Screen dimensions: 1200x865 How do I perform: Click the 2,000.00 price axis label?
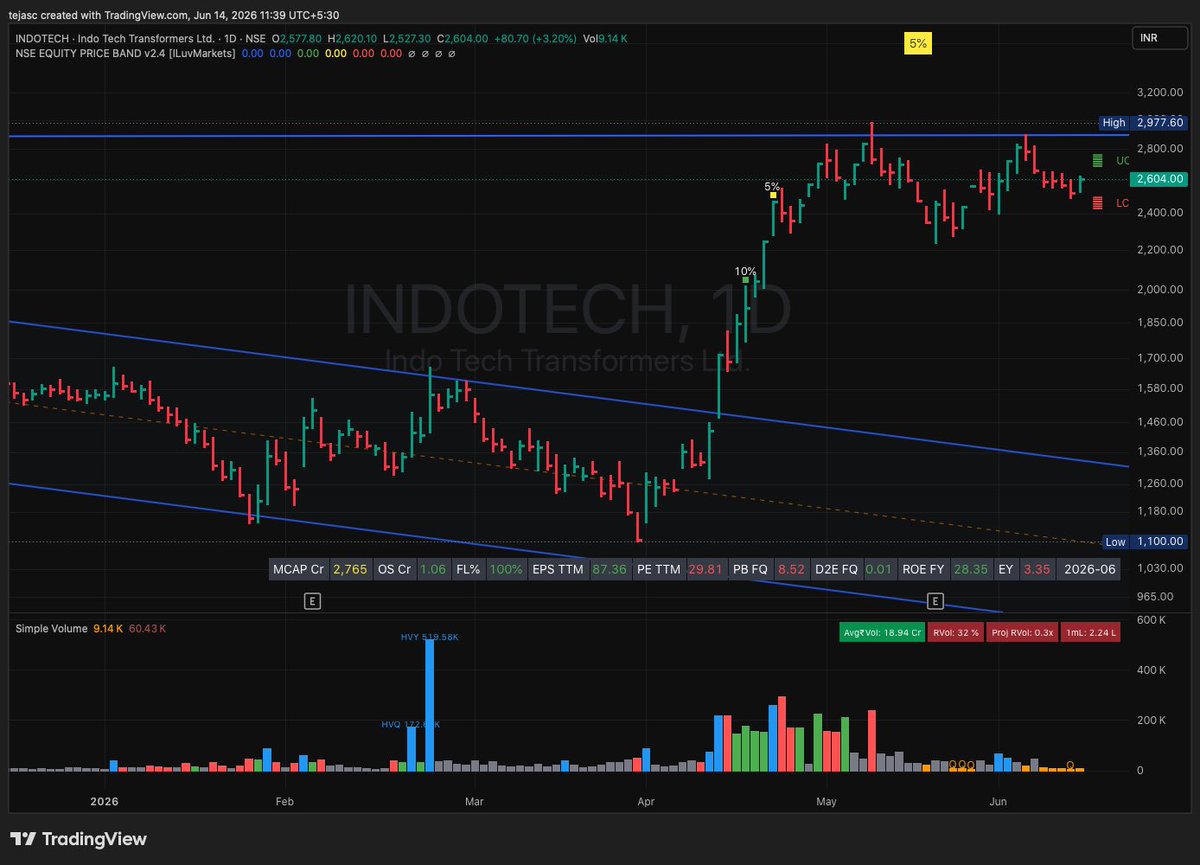(1160, 289)
